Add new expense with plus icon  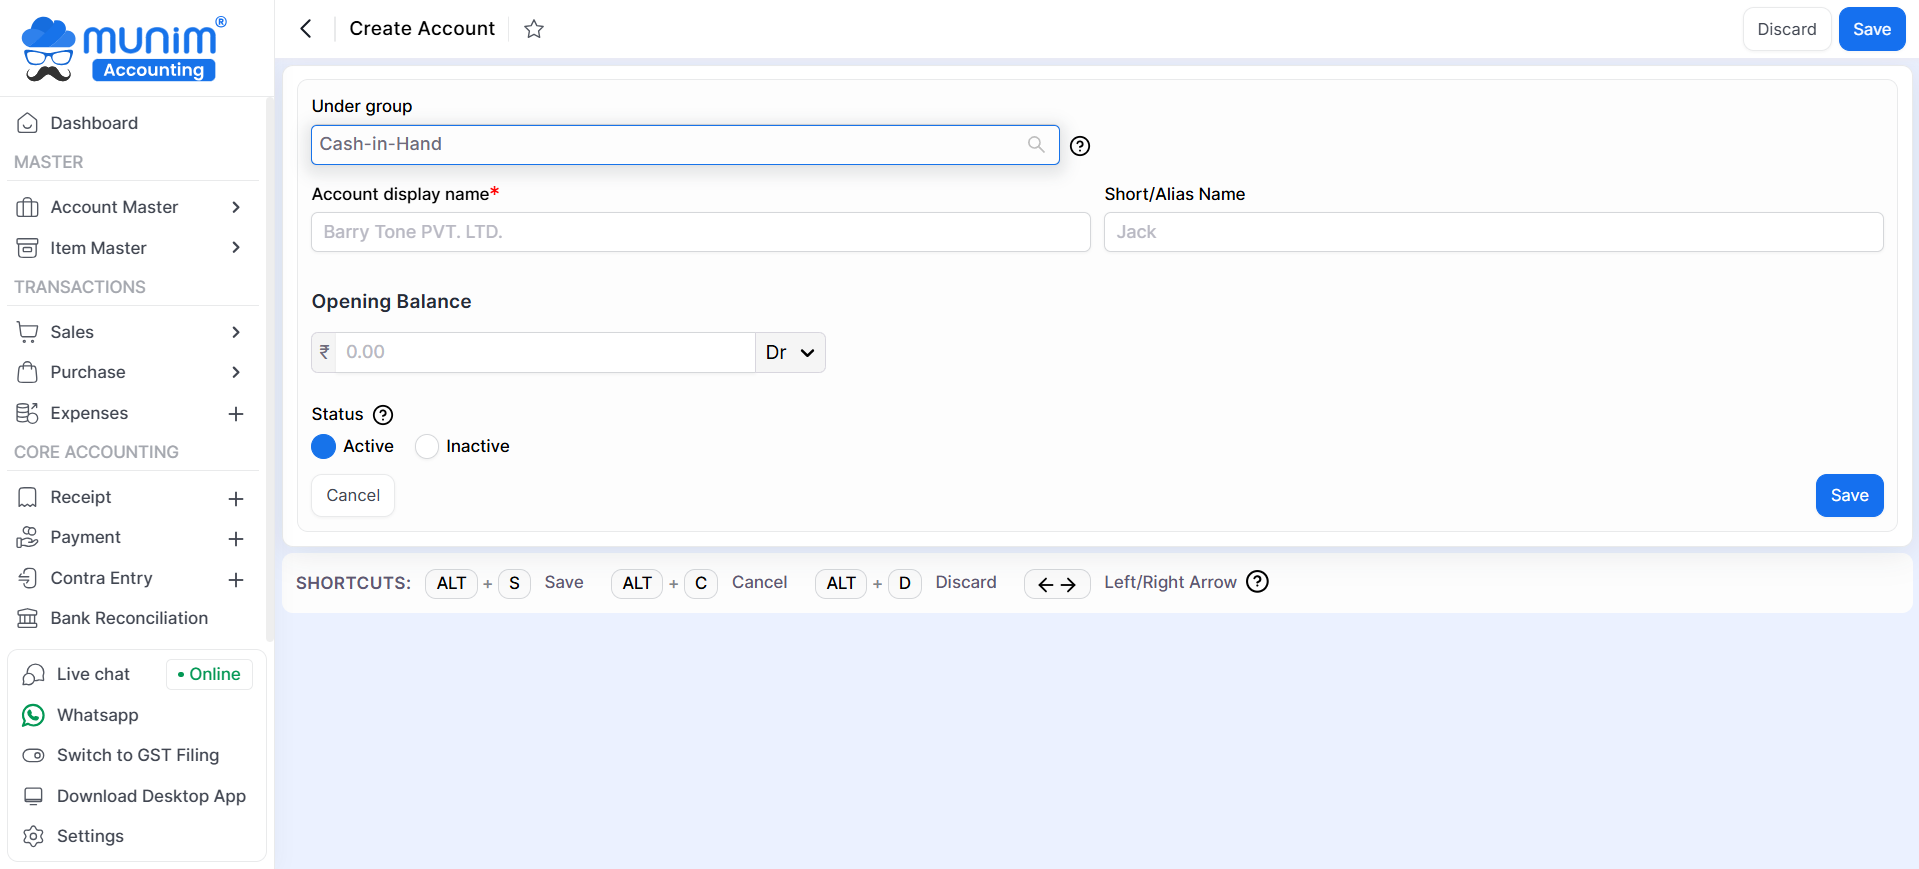coord(236,414)
